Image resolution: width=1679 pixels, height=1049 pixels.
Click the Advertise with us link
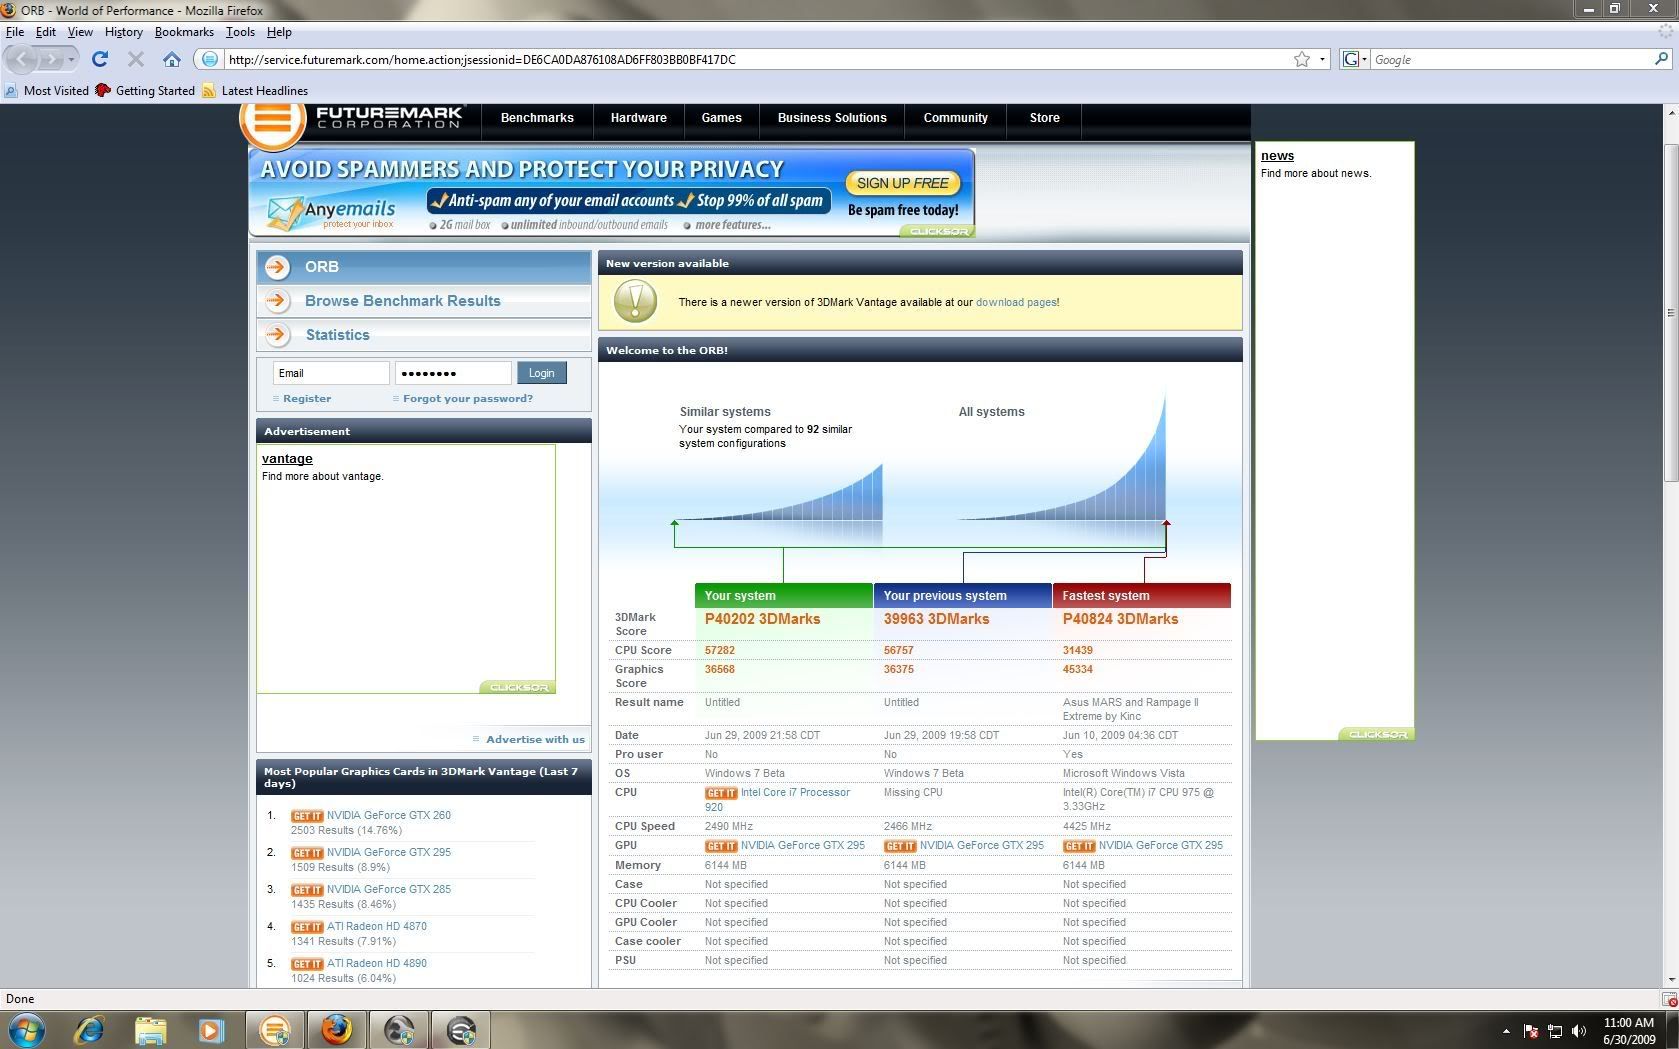click(535, 740)
